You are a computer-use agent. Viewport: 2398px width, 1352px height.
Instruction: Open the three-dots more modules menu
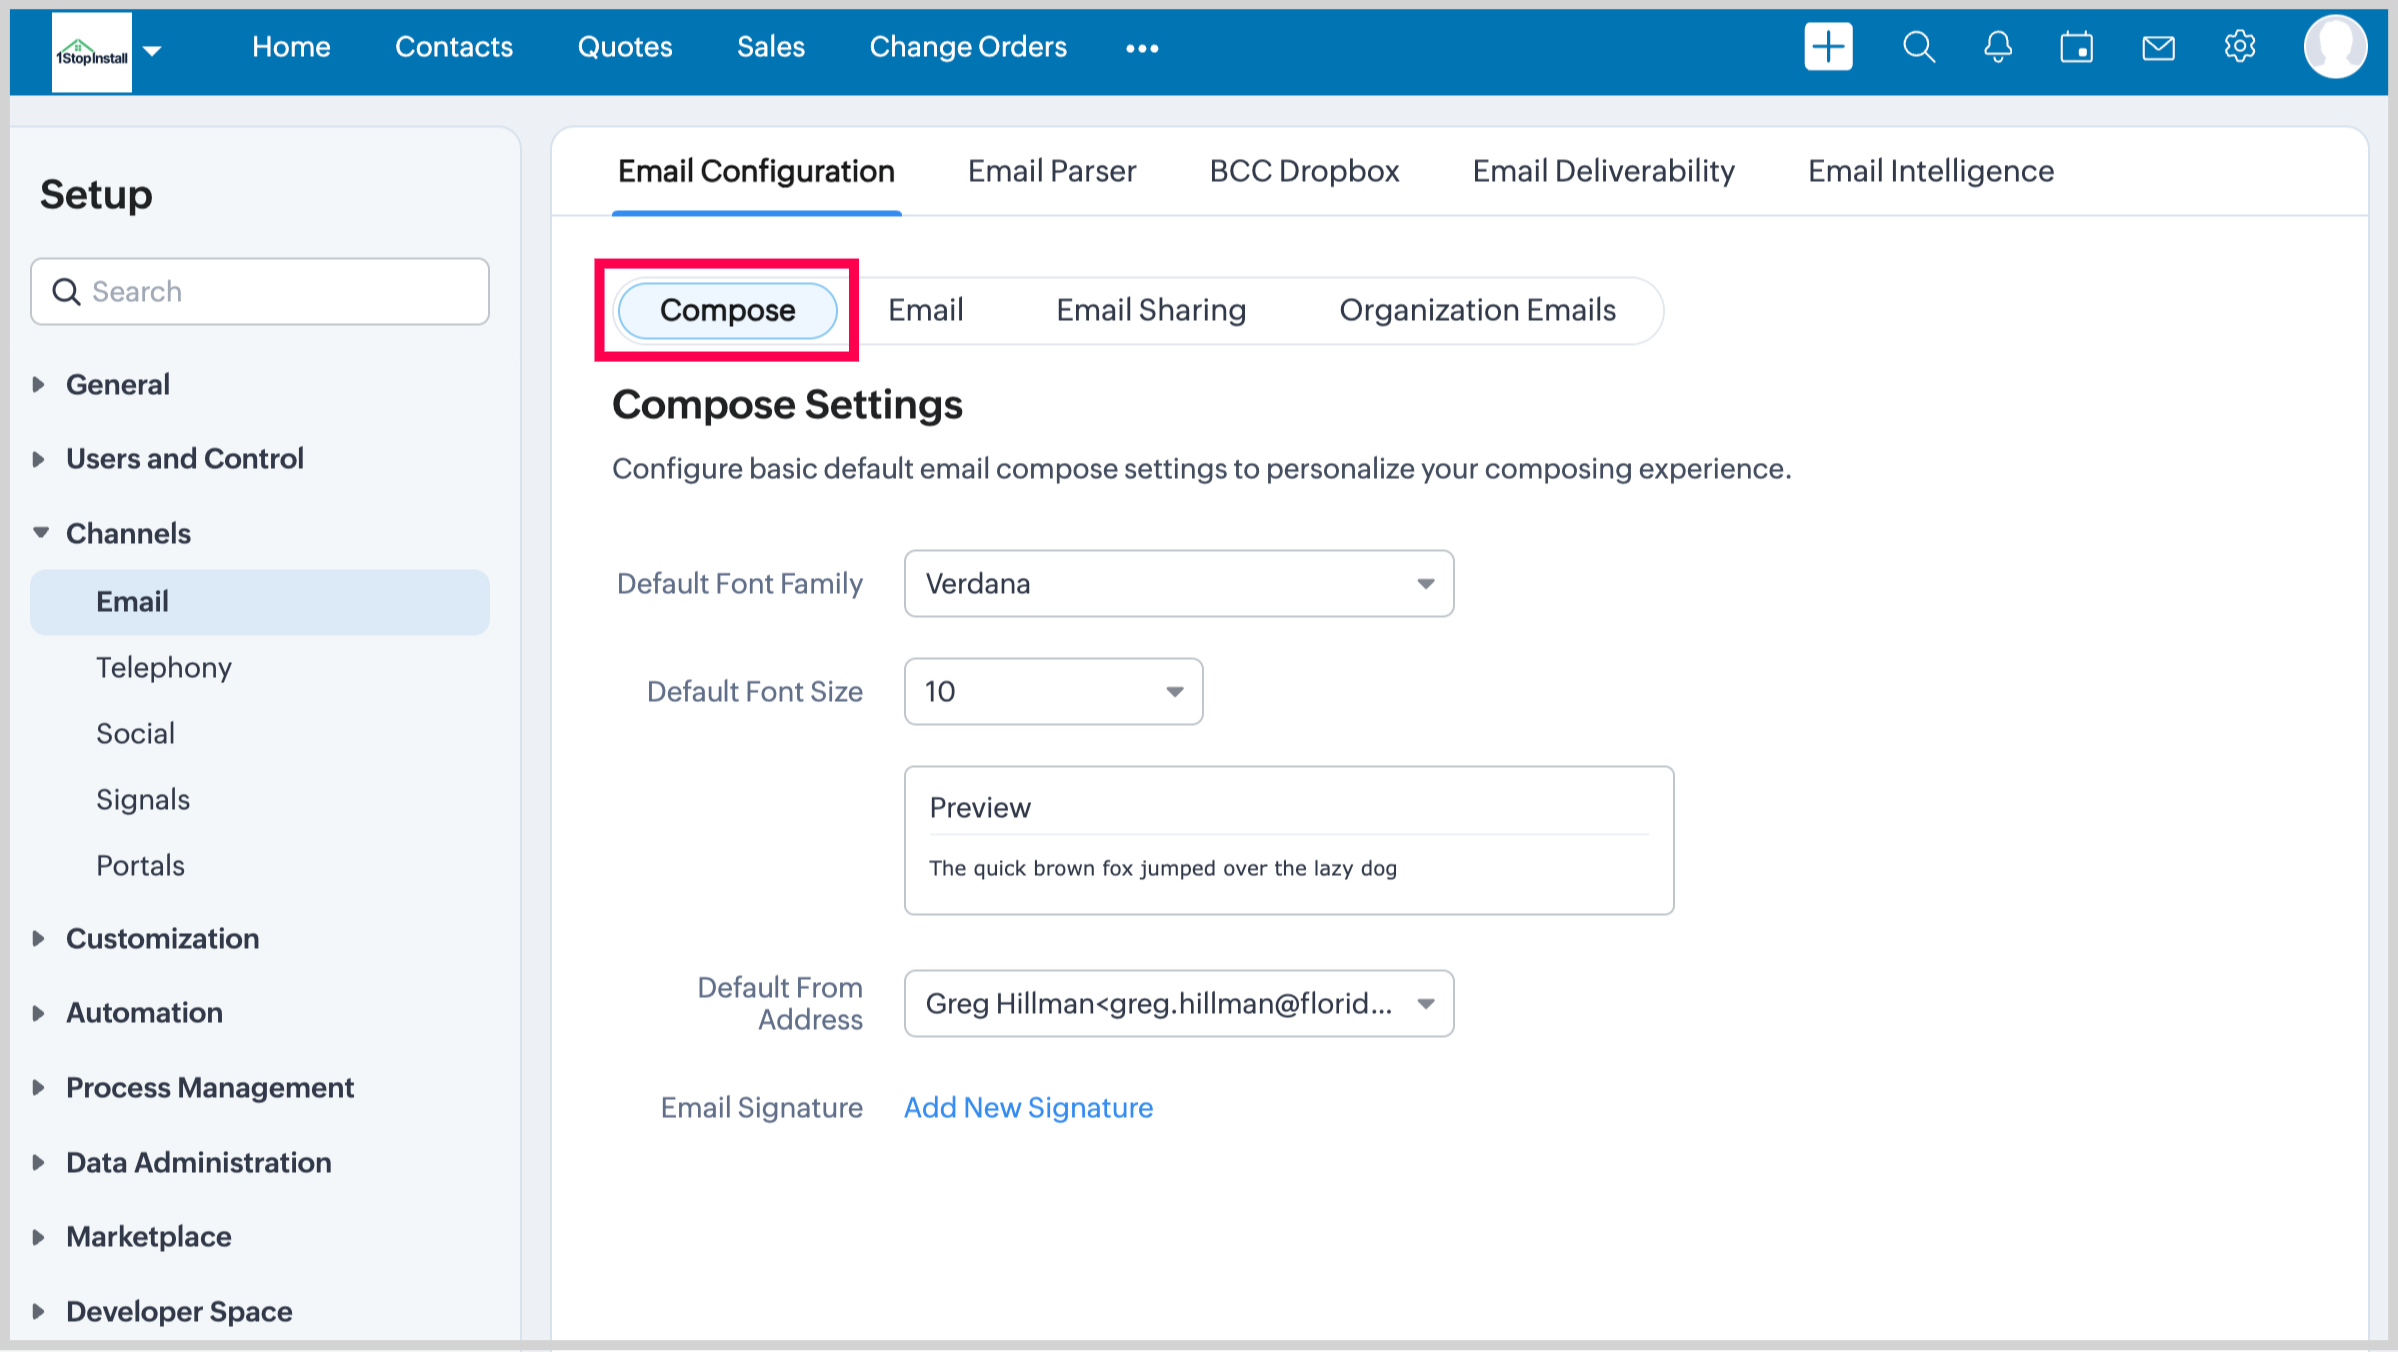pyautogui.click(x=1141, y=48)
